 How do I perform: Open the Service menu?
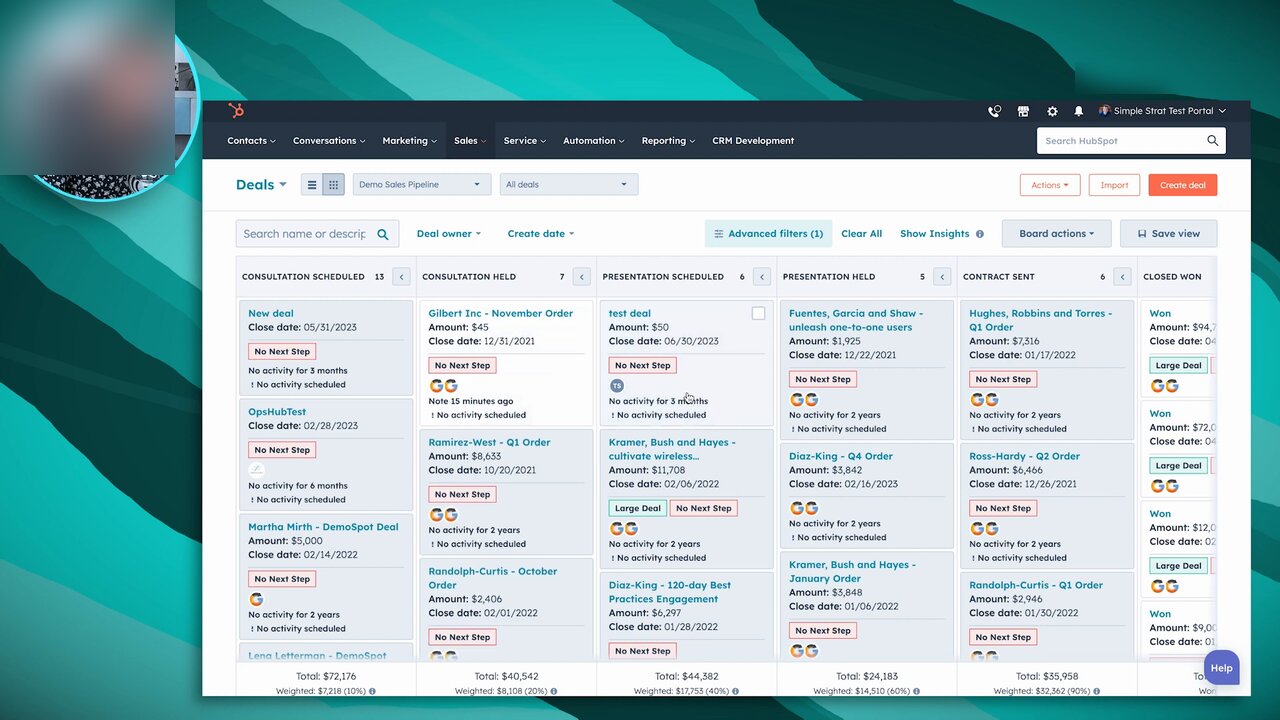(x=525, y=141)
